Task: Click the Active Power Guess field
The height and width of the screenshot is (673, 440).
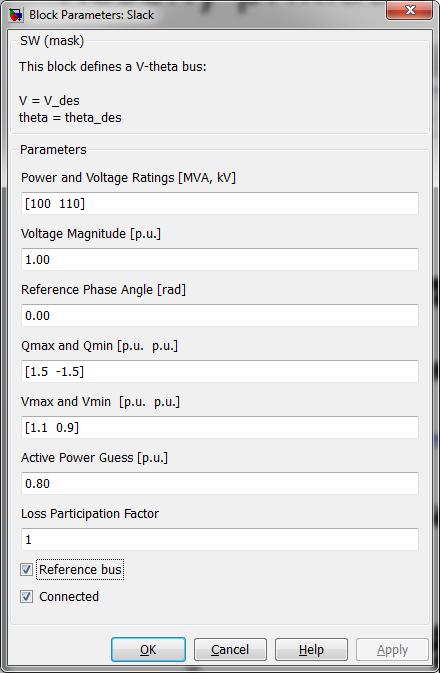Action: coord(220,483)
